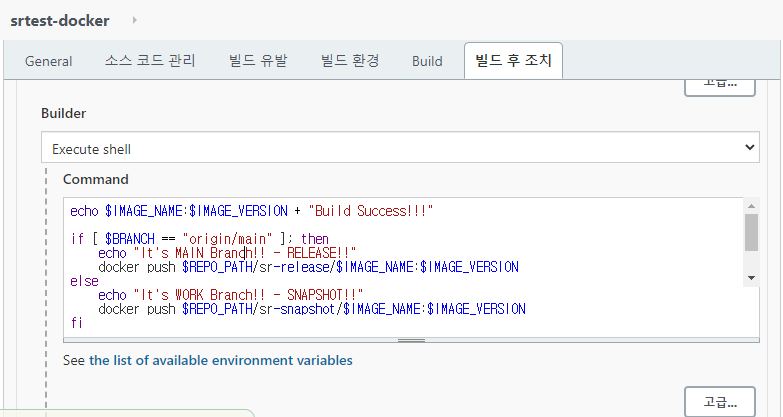
Task: Click the echo MAIN Branch RELEASE line
Action: 227,253
